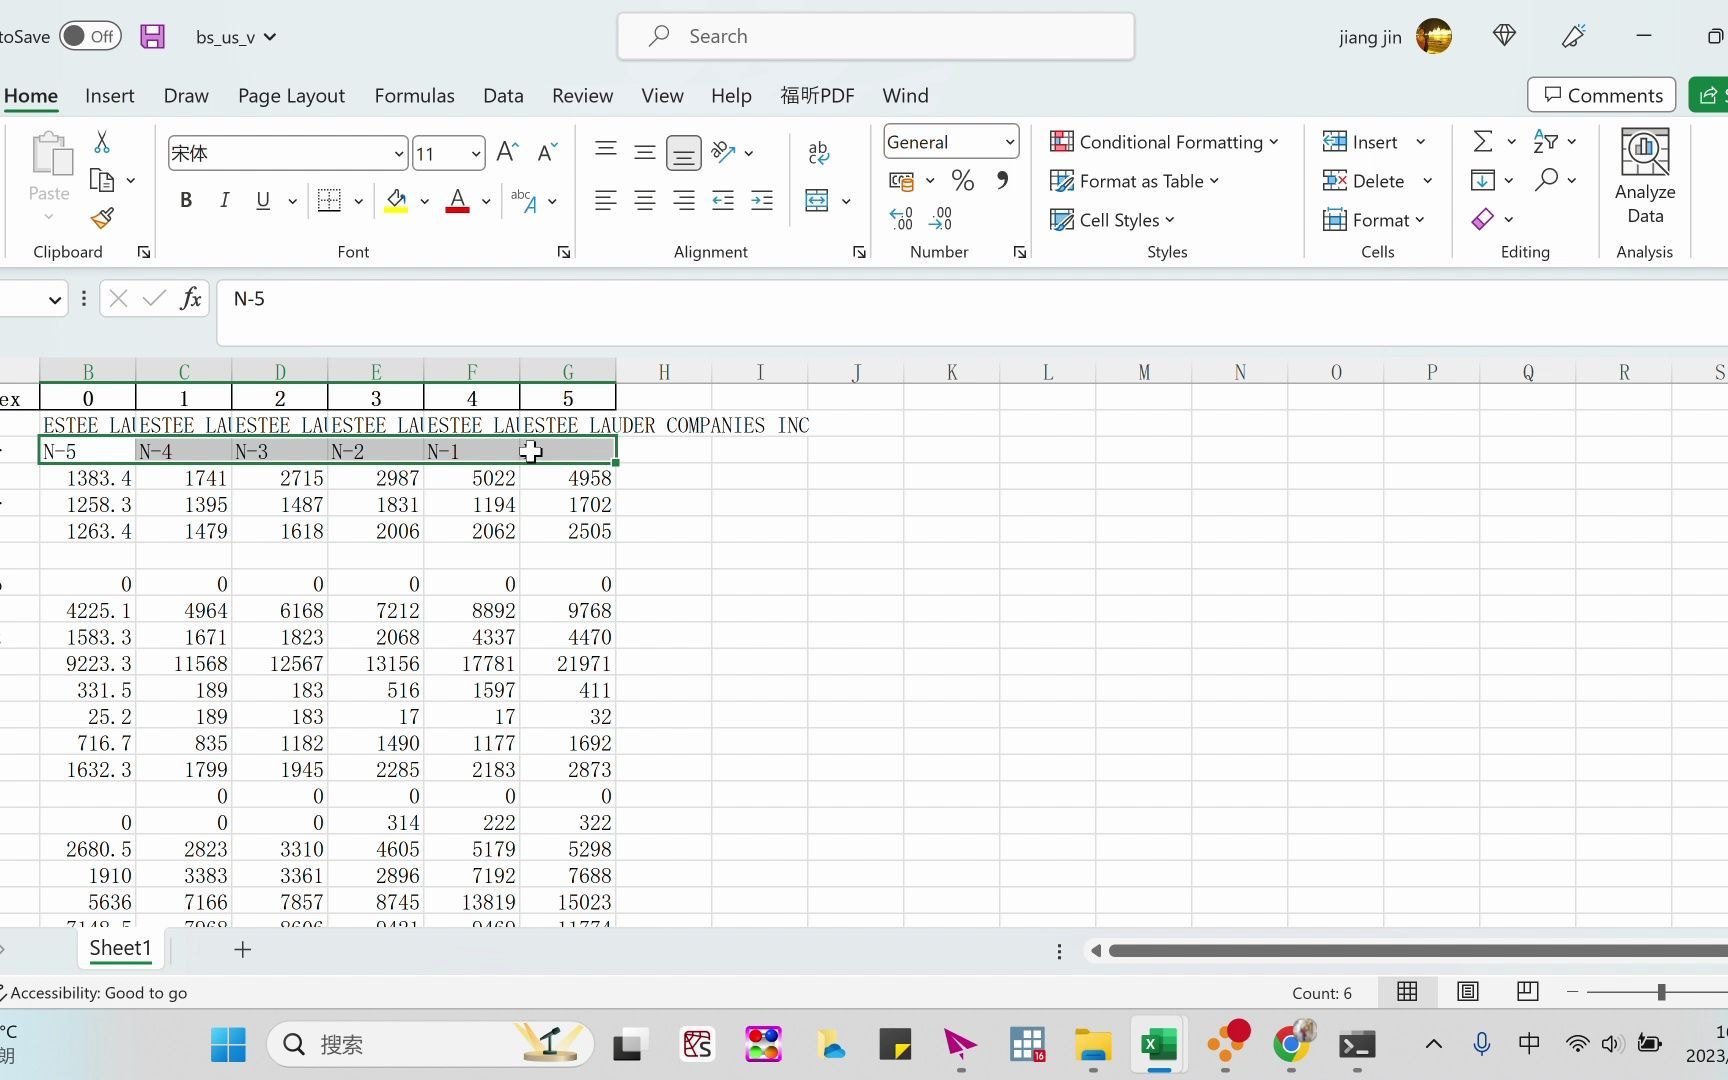Viewport: 1728px width, 1080px height.
Task: Click the Copy icon in Clipboard
Action: [102, 181]
